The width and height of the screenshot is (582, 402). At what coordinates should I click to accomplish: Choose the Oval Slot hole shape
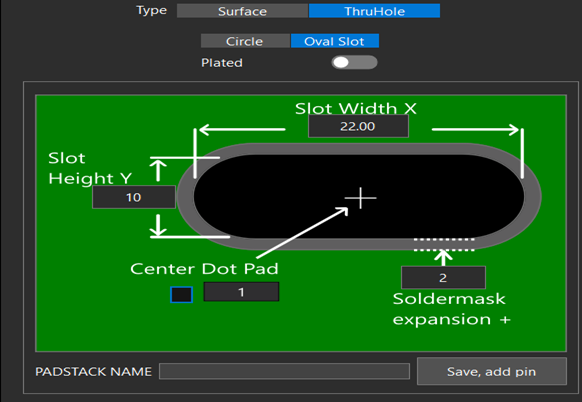click(x=334, y=41)
